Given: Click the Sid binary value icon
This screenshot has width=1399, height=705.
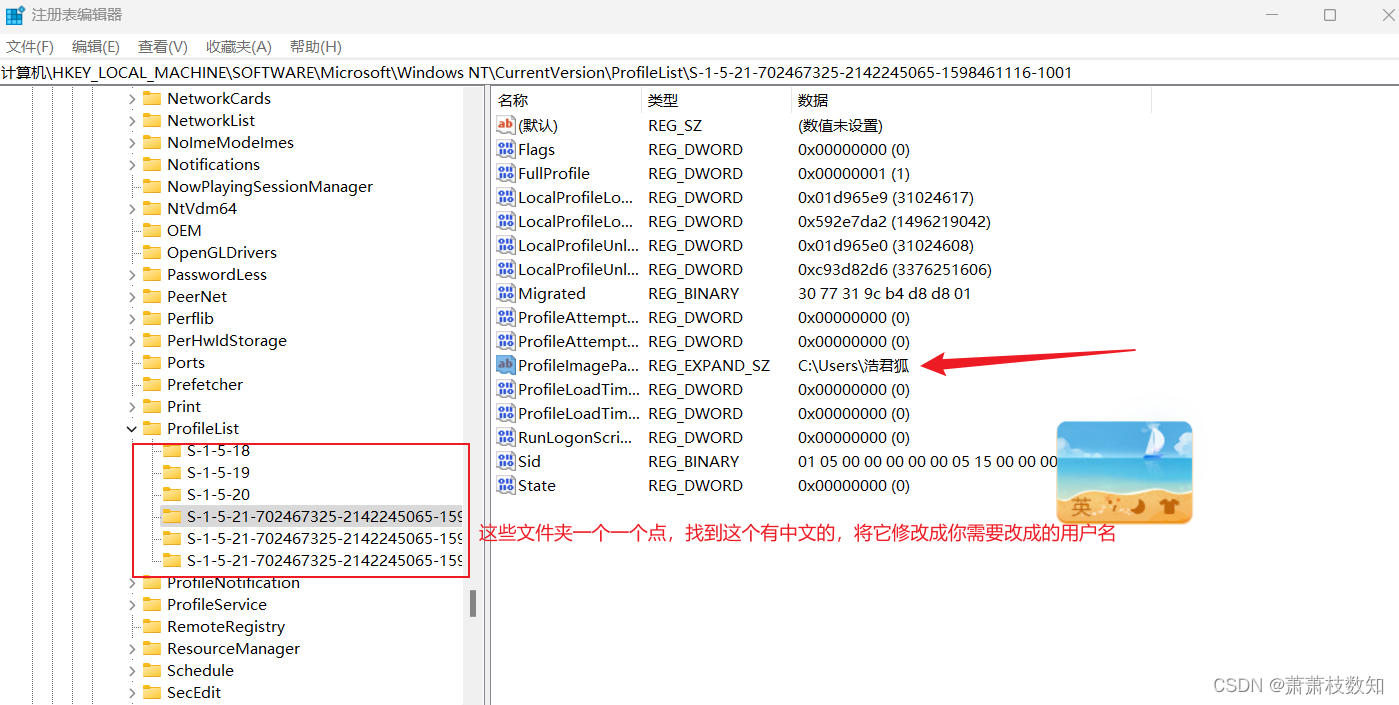Looking at the screenshot, I should click(x=506, y=461).
